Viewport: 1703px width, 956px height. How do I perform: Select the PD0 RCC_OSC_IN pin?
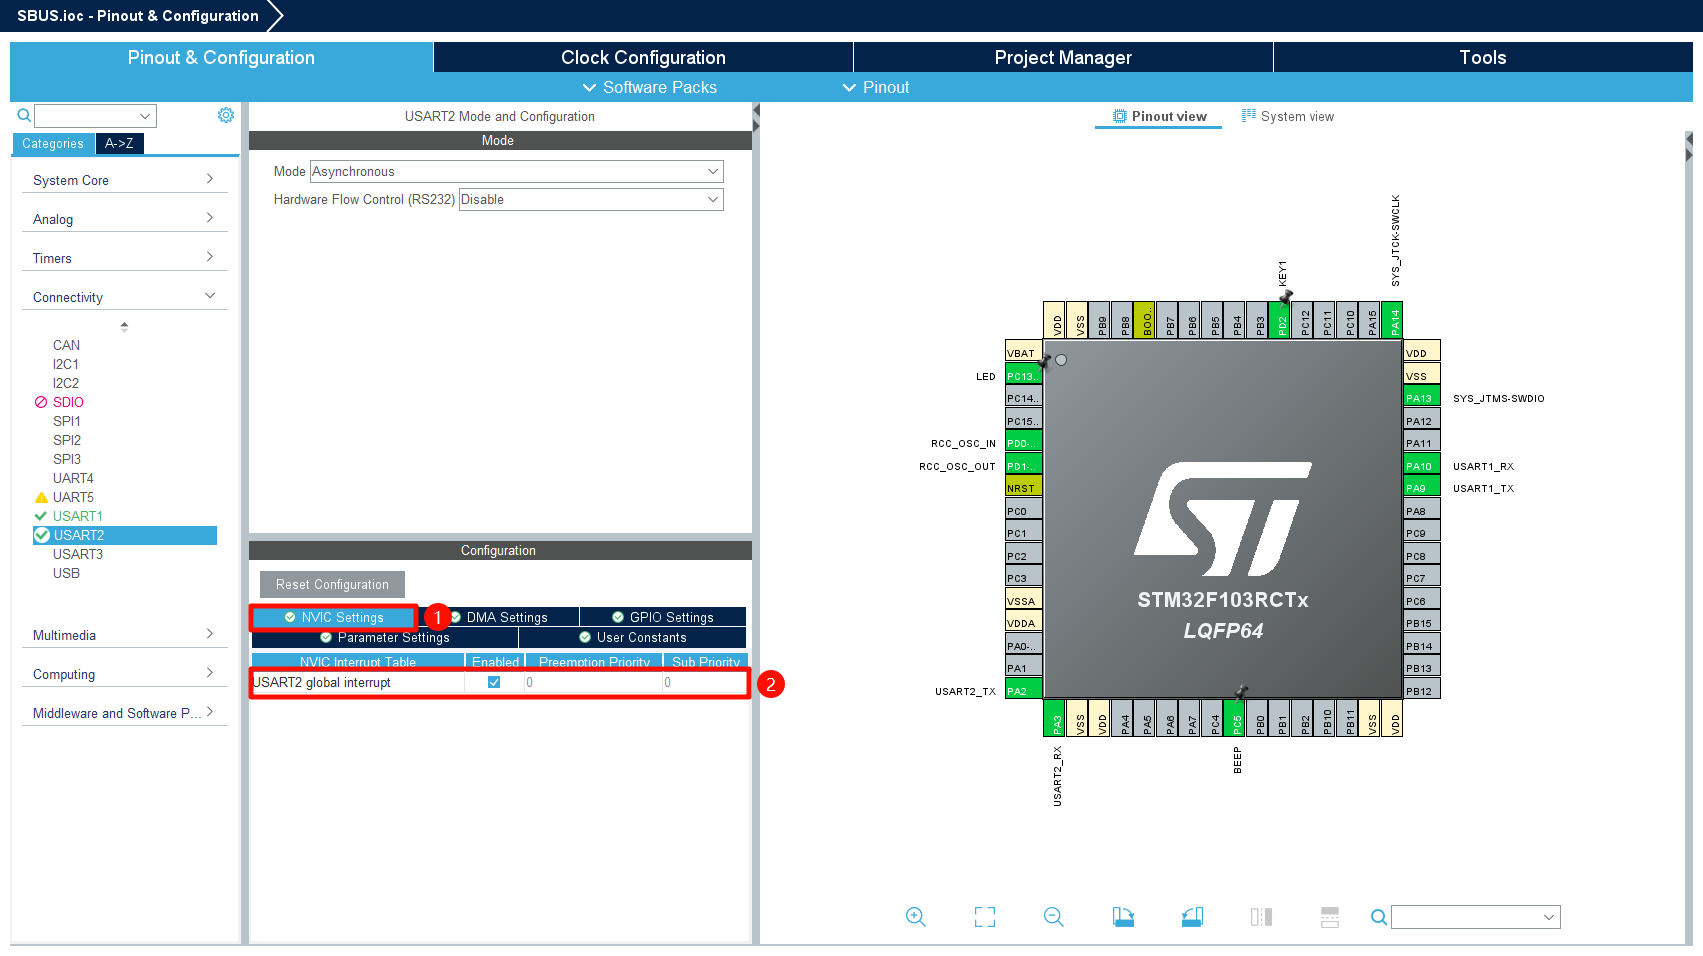[1023, 443]
